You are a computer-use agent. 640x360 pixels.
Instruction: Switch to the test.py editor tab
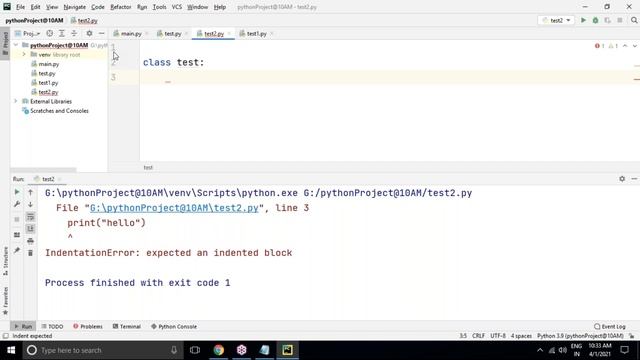tap(173, 33)
